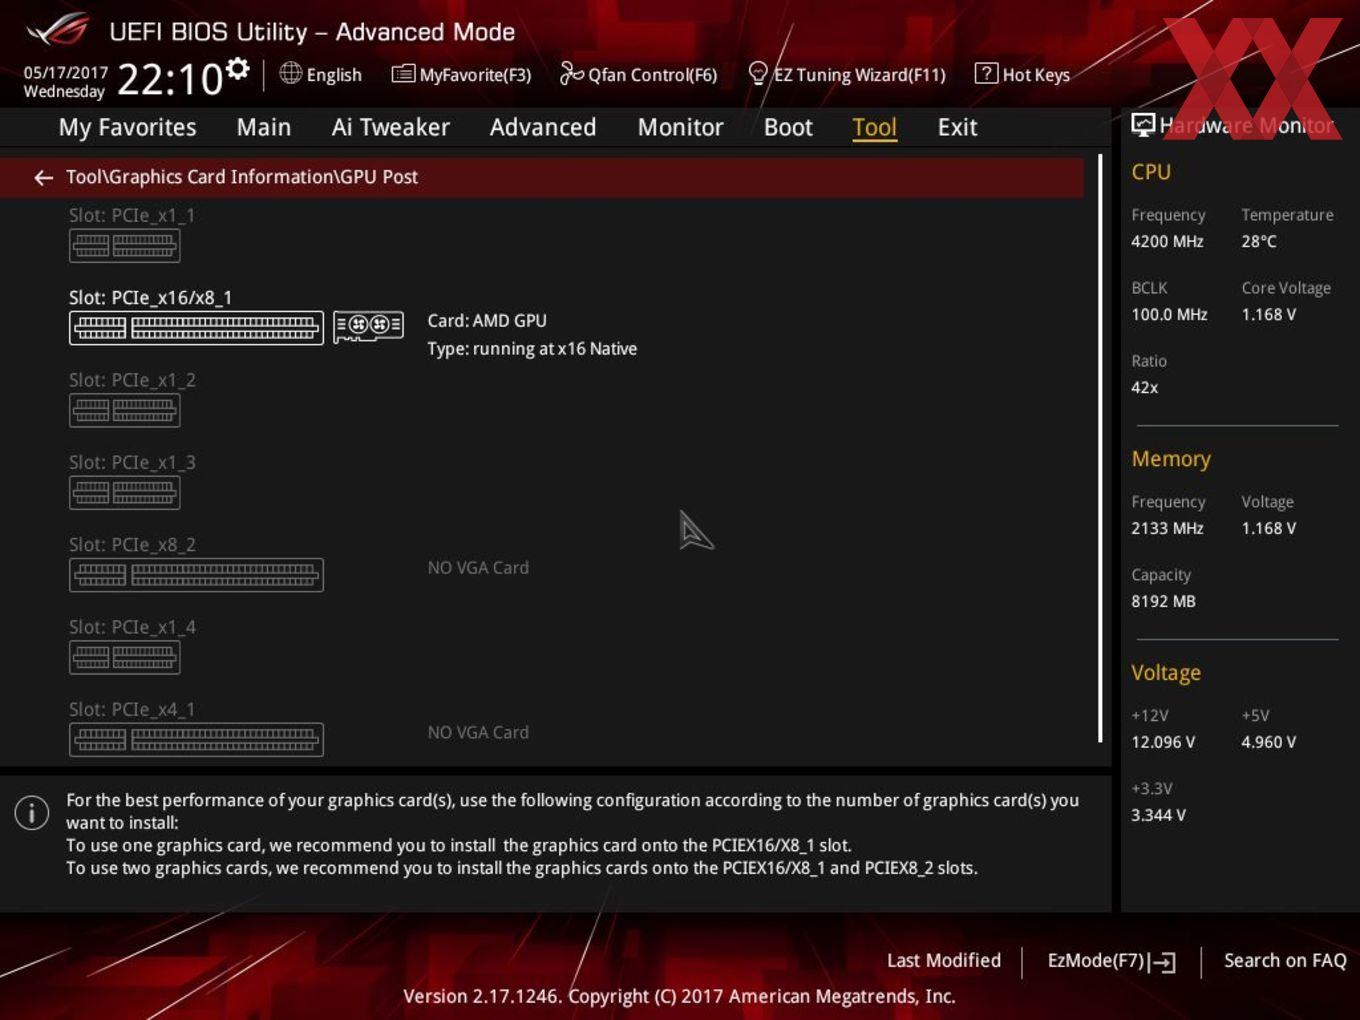1360x1020 pixels.
Task: Click the CPU section heading
Action: click(1151, 172)
